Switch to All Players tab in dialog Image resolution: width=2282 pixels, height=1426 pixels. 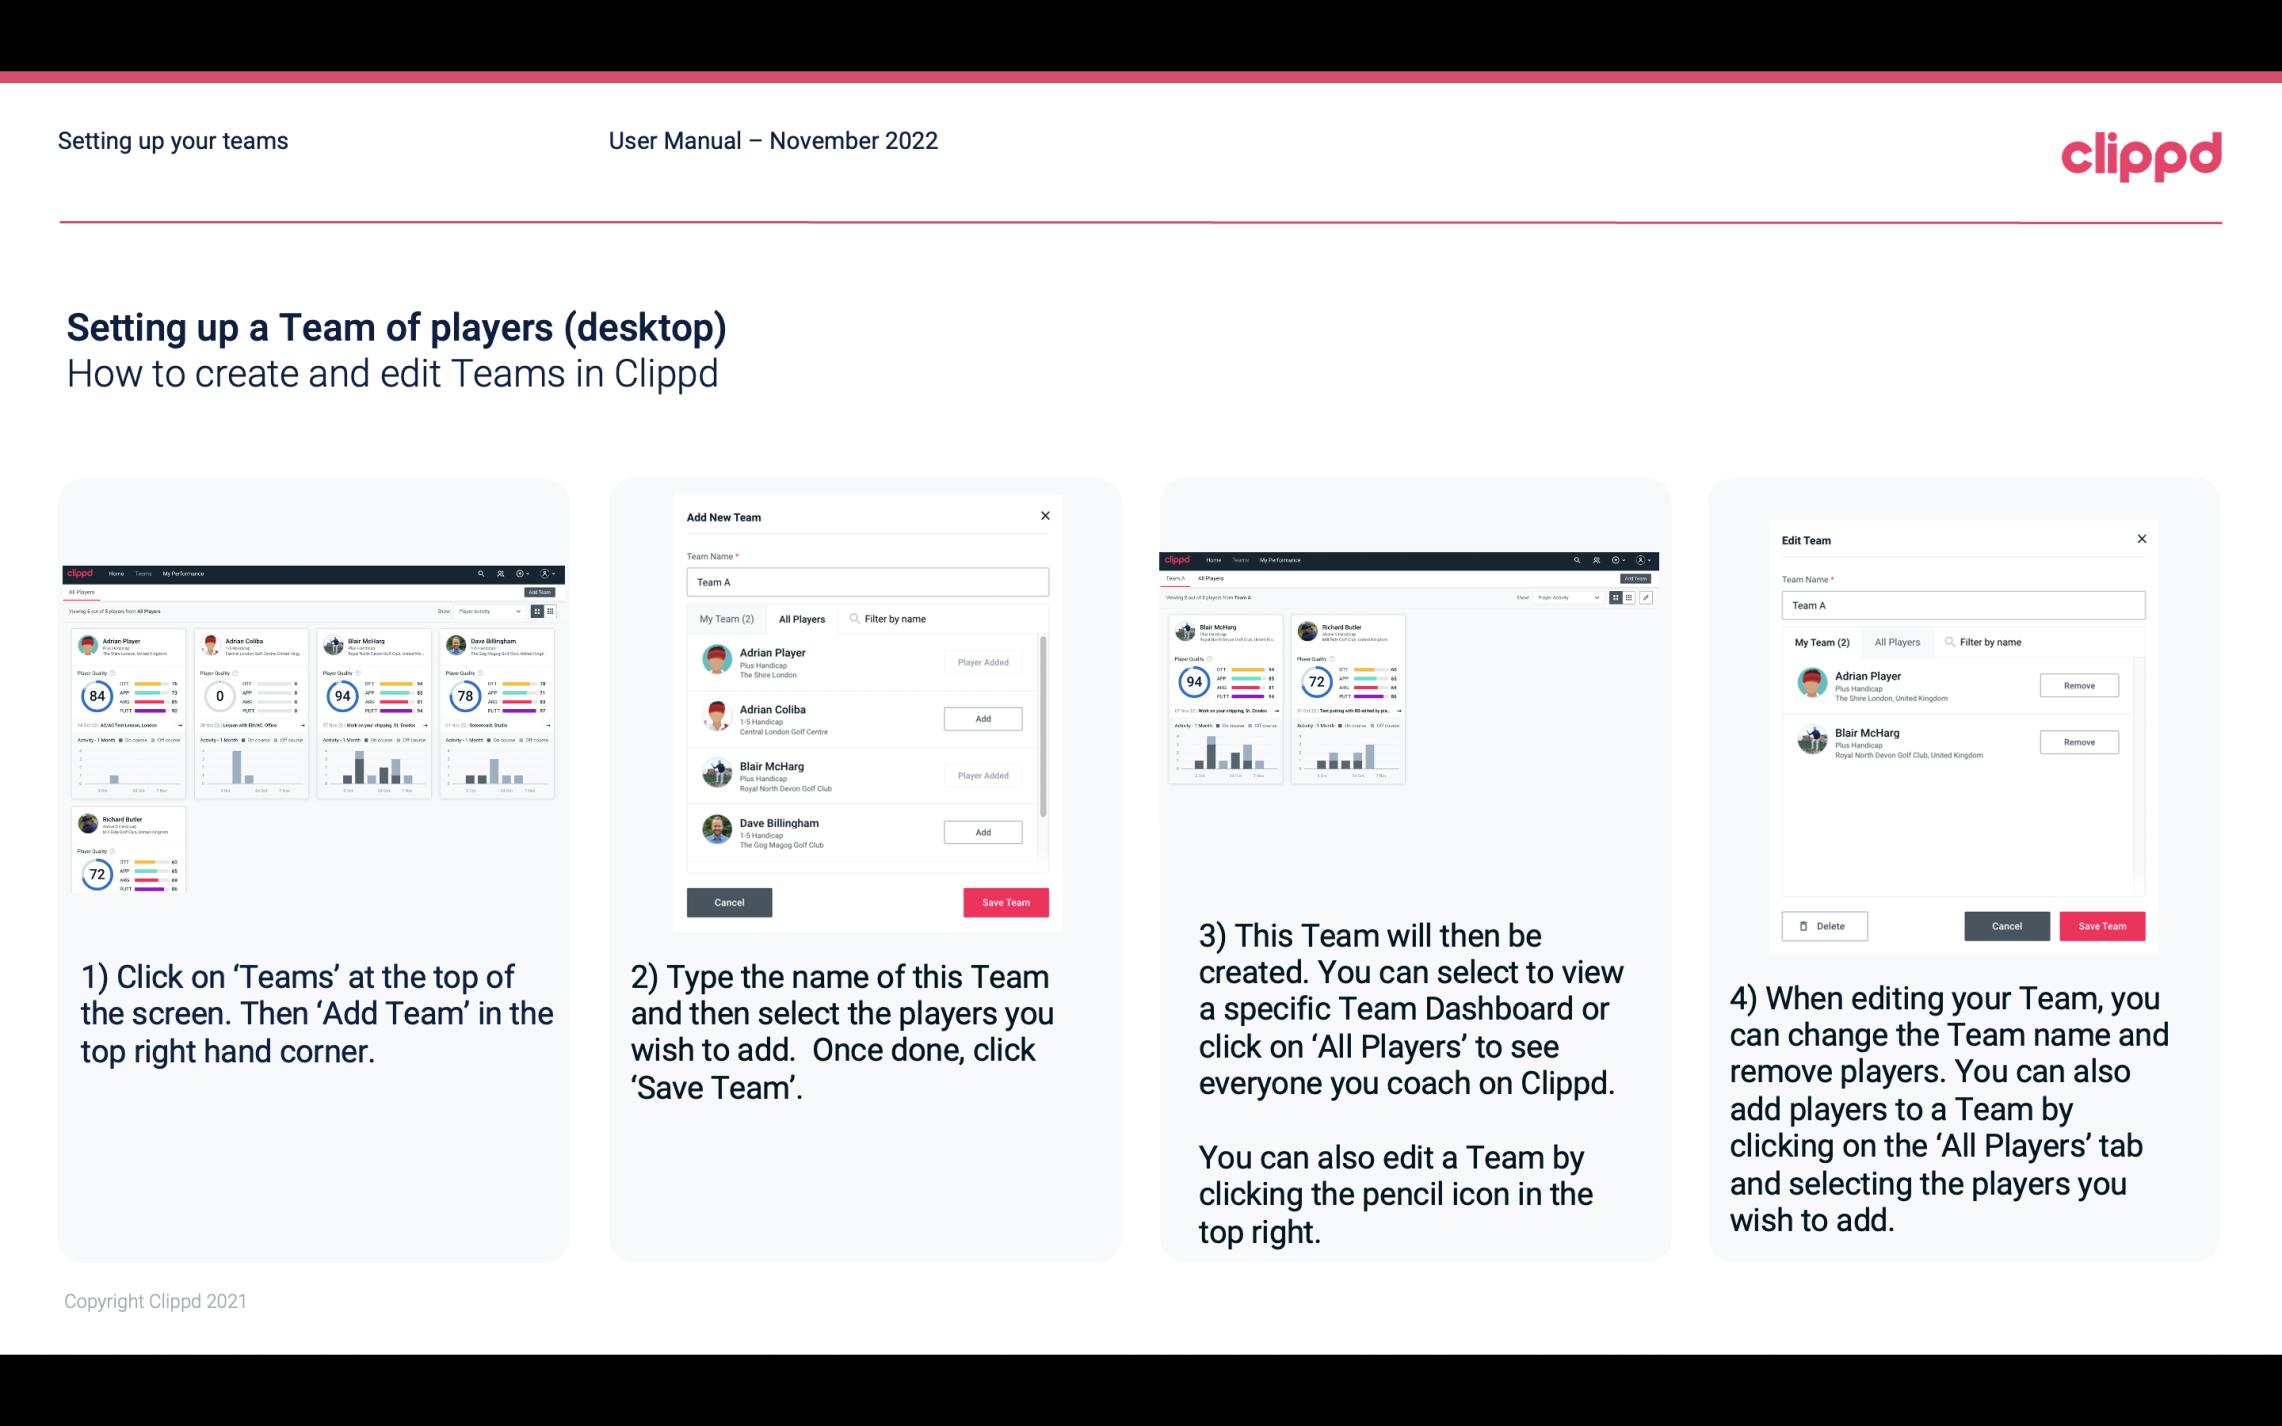[802, 618]
